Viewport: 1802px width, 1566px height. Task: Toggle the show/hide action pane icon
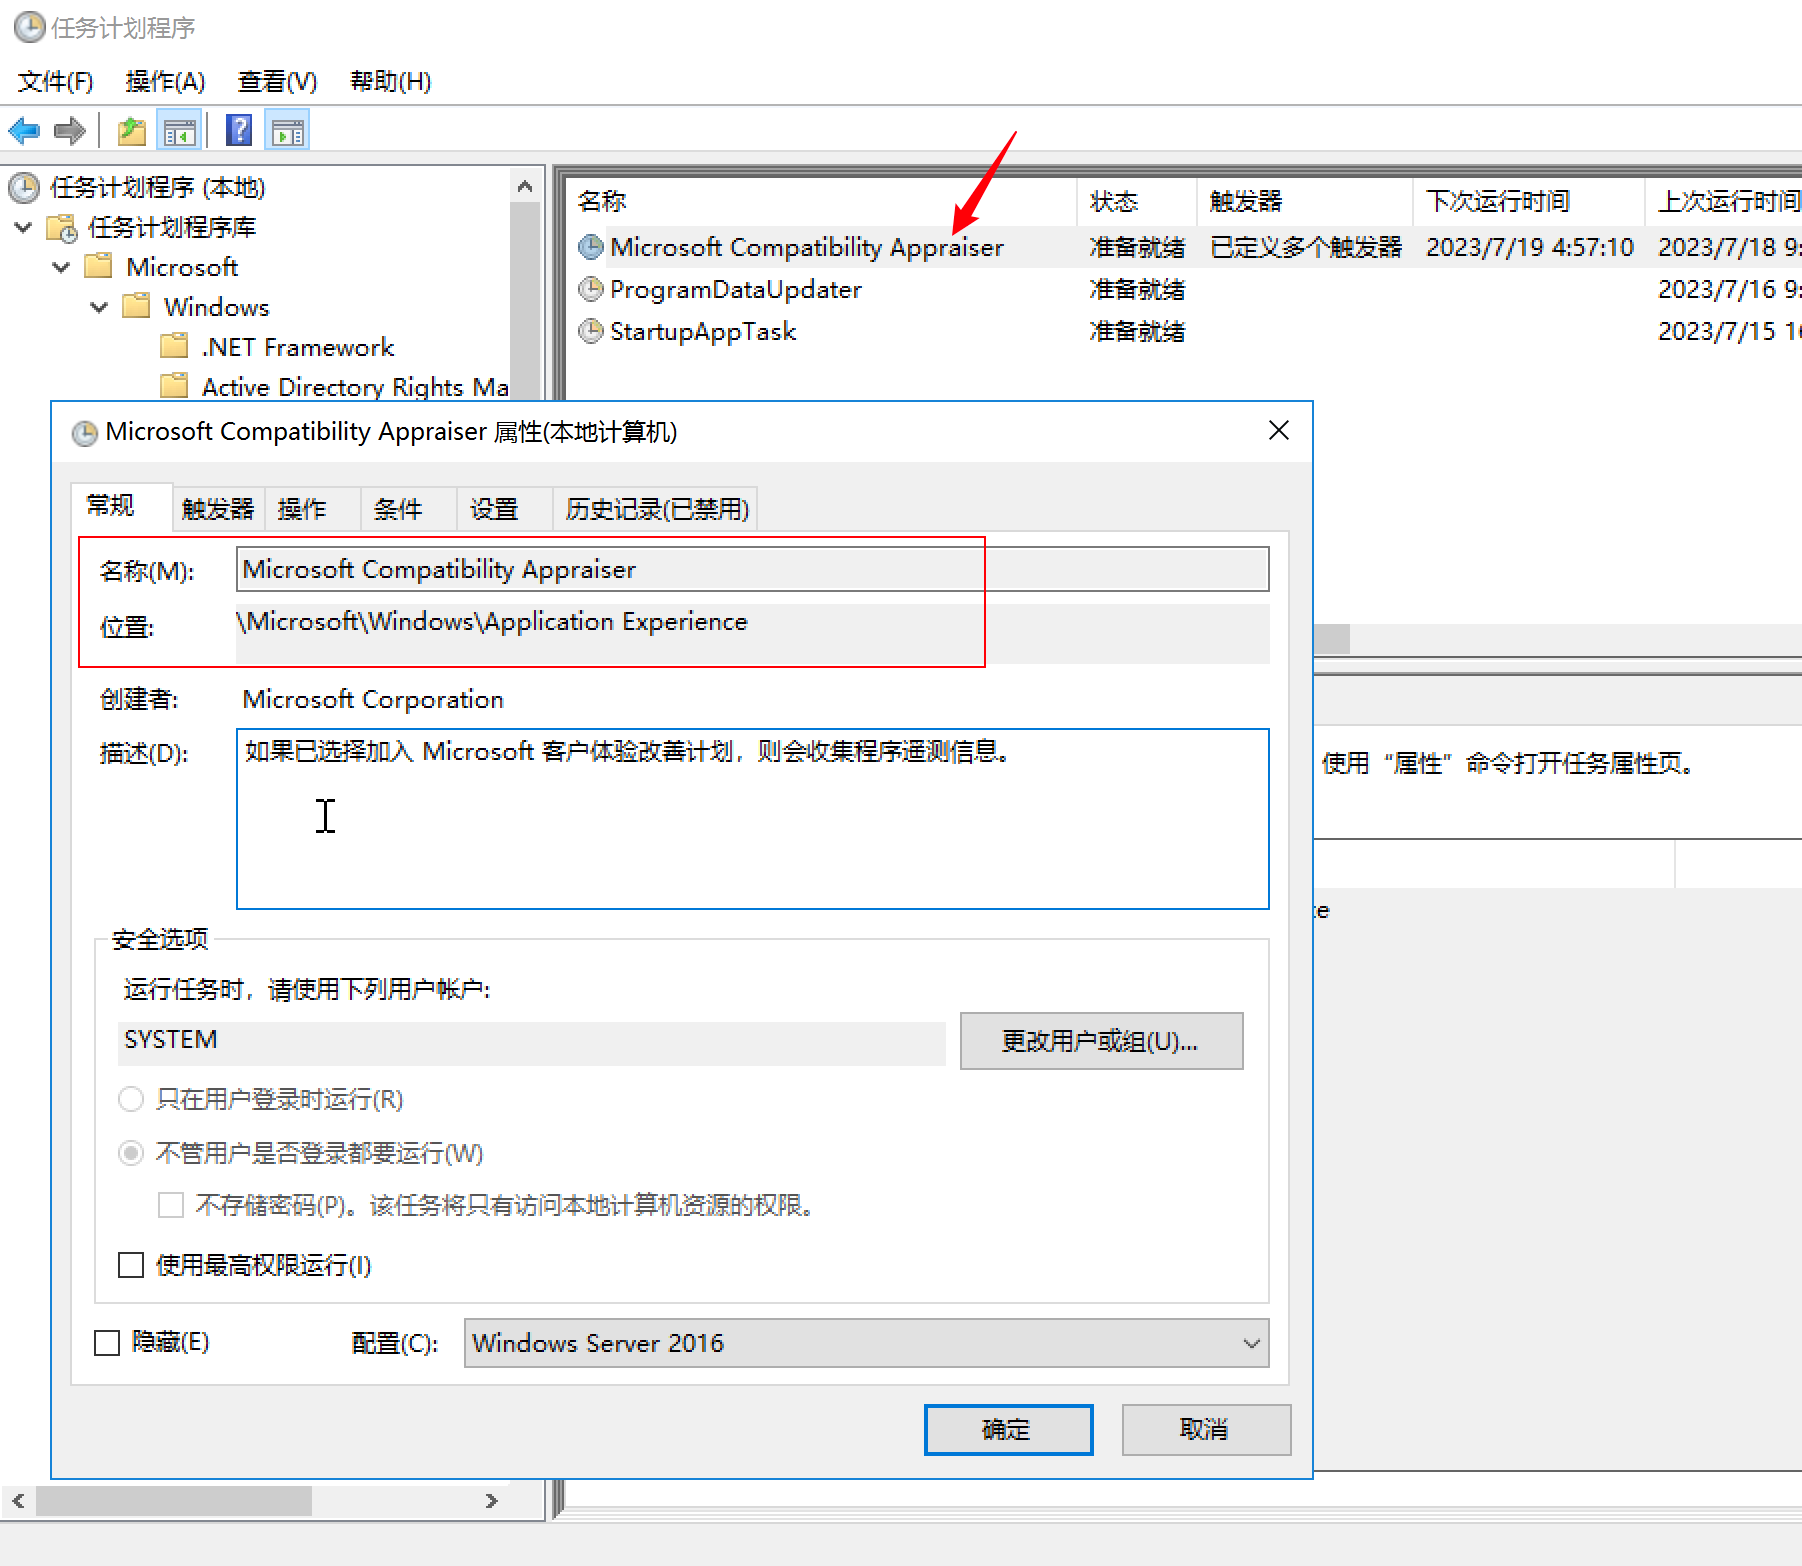click(287, 130)
